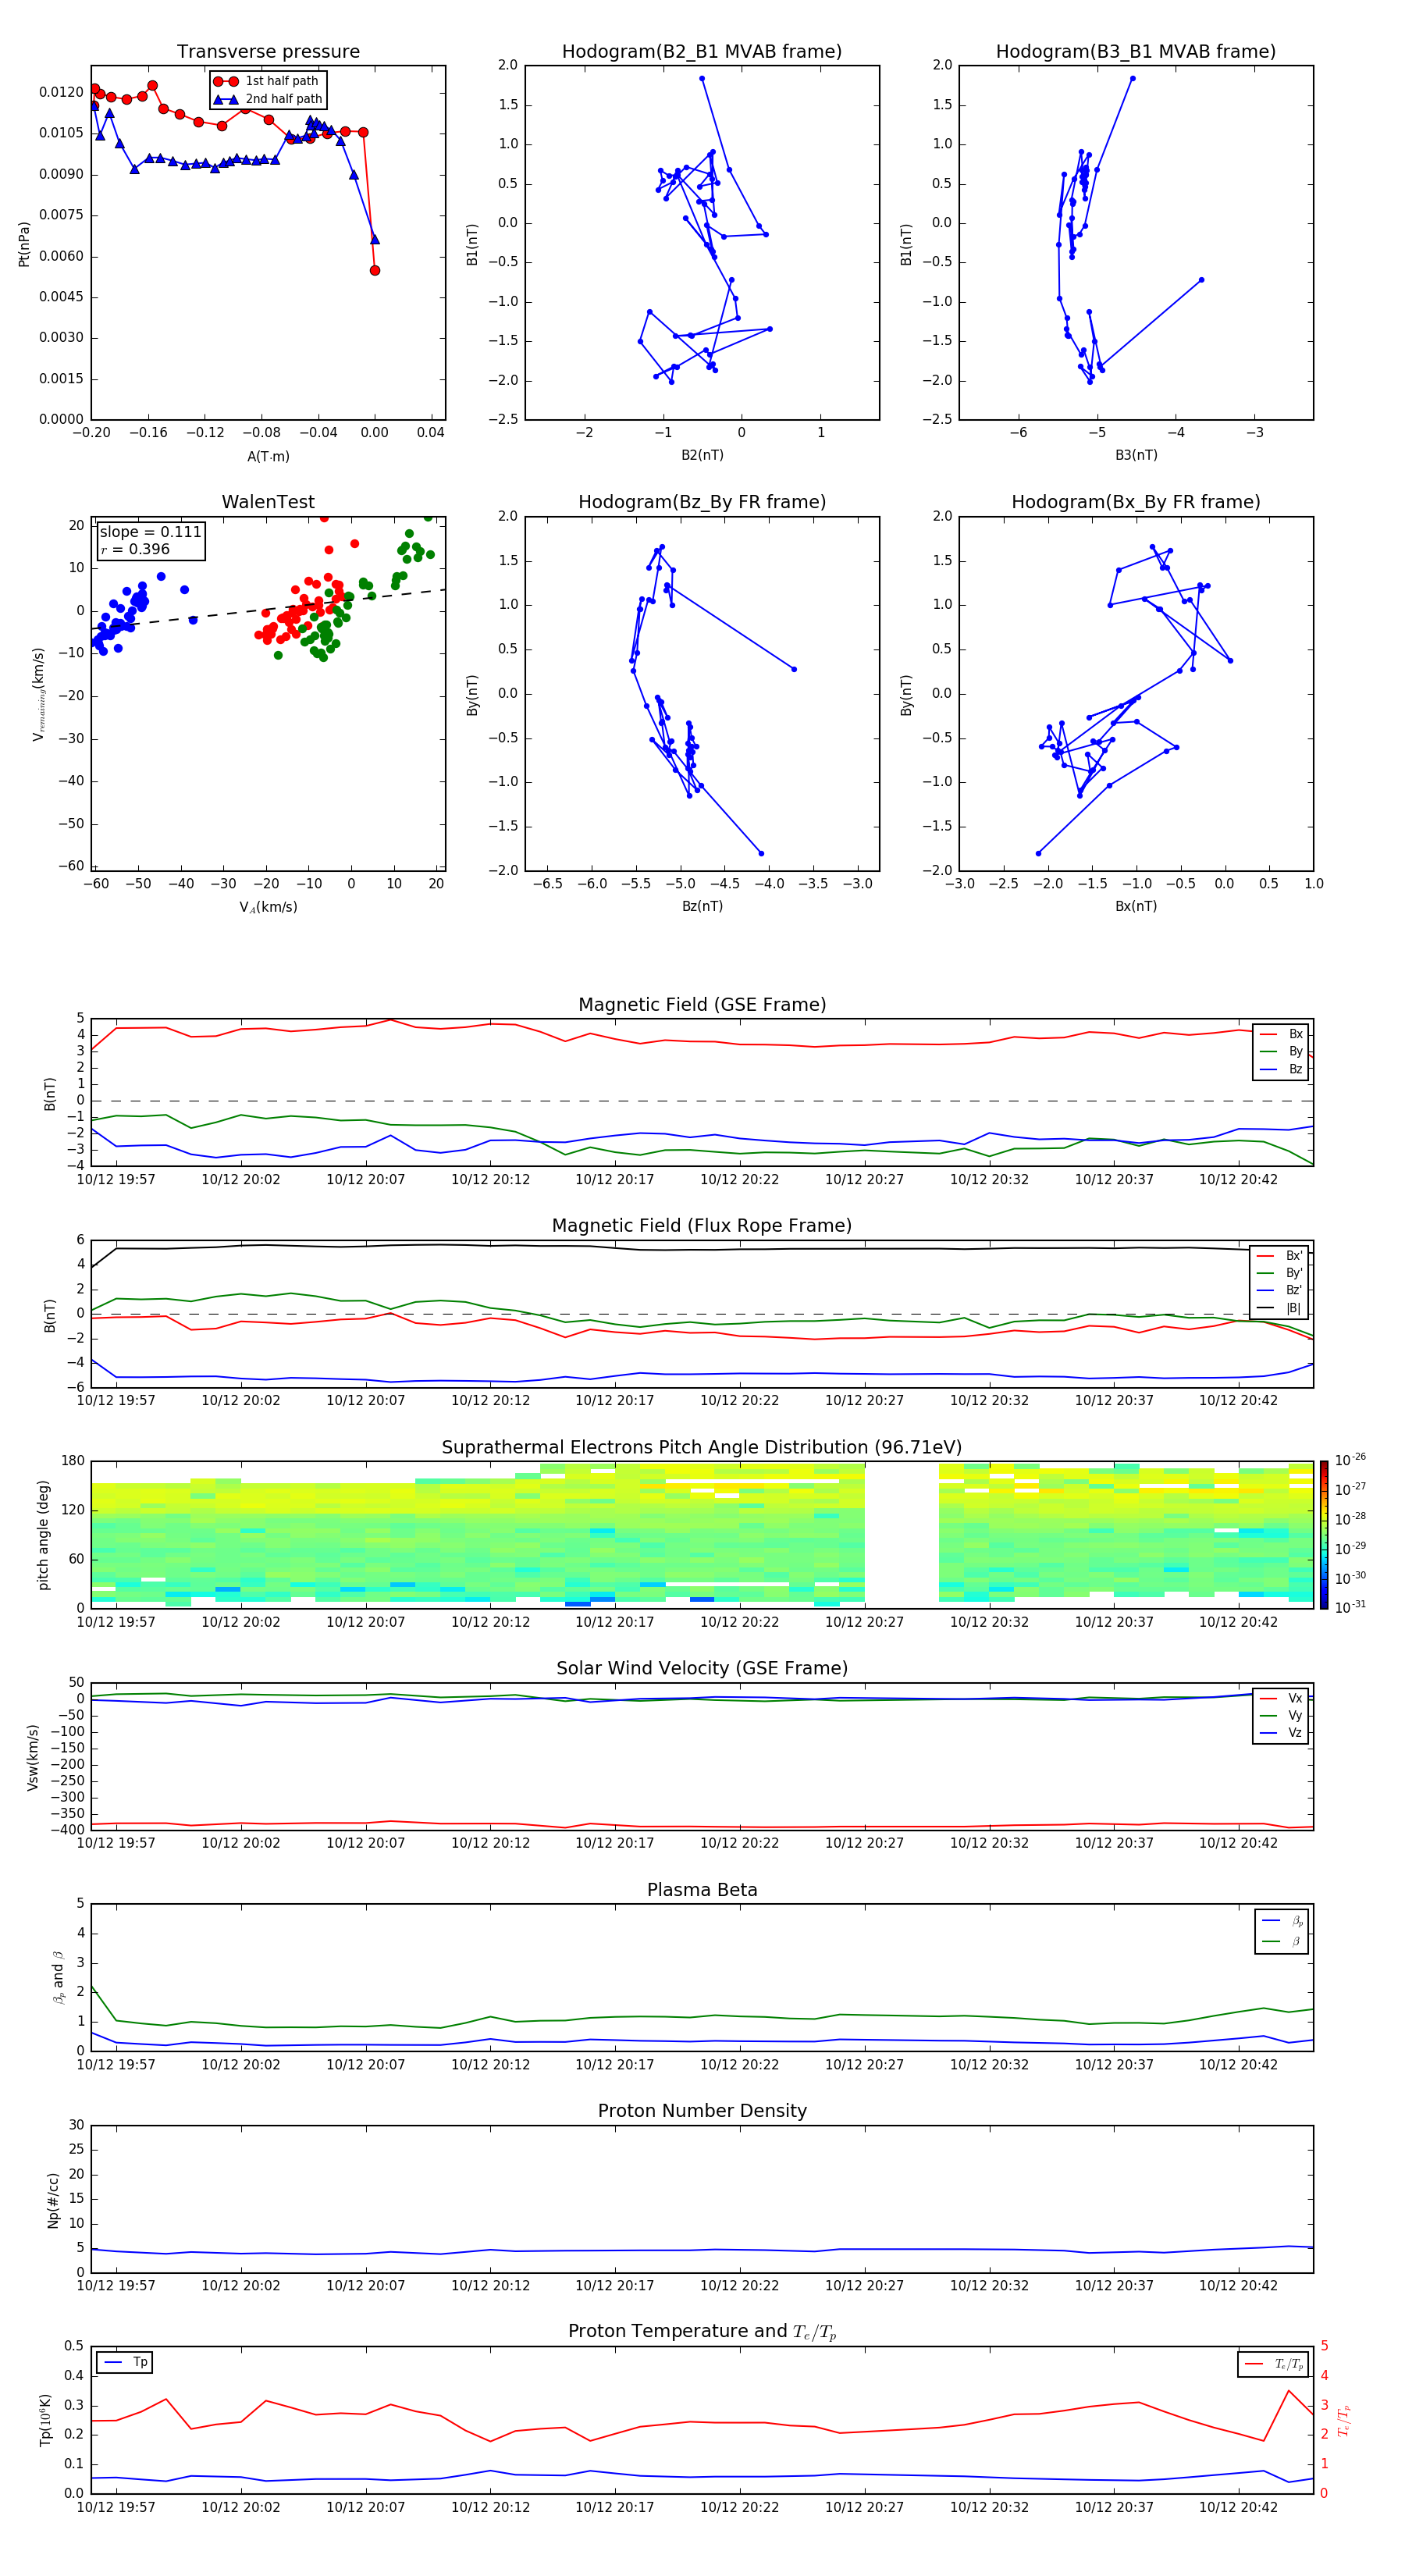Click the 'V_remaining(km/s)' y-axis label
1405x2576 pixels.
39,694
